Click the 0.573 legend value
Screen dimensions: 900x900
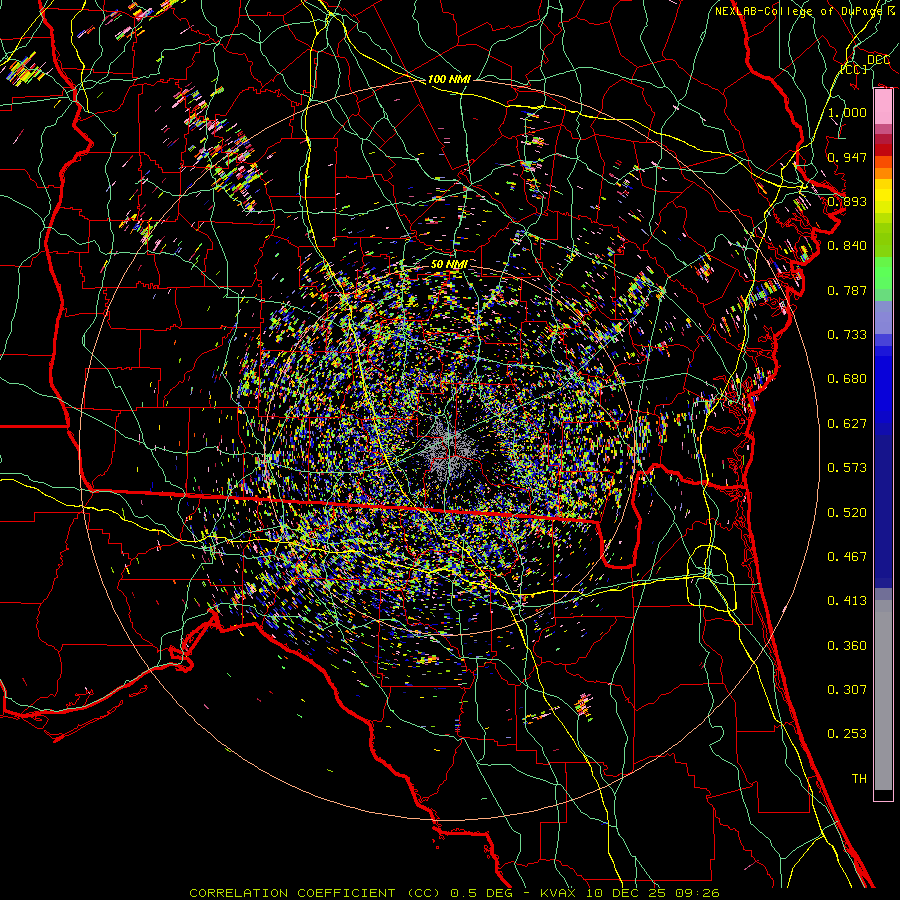[x=847, y=468]
